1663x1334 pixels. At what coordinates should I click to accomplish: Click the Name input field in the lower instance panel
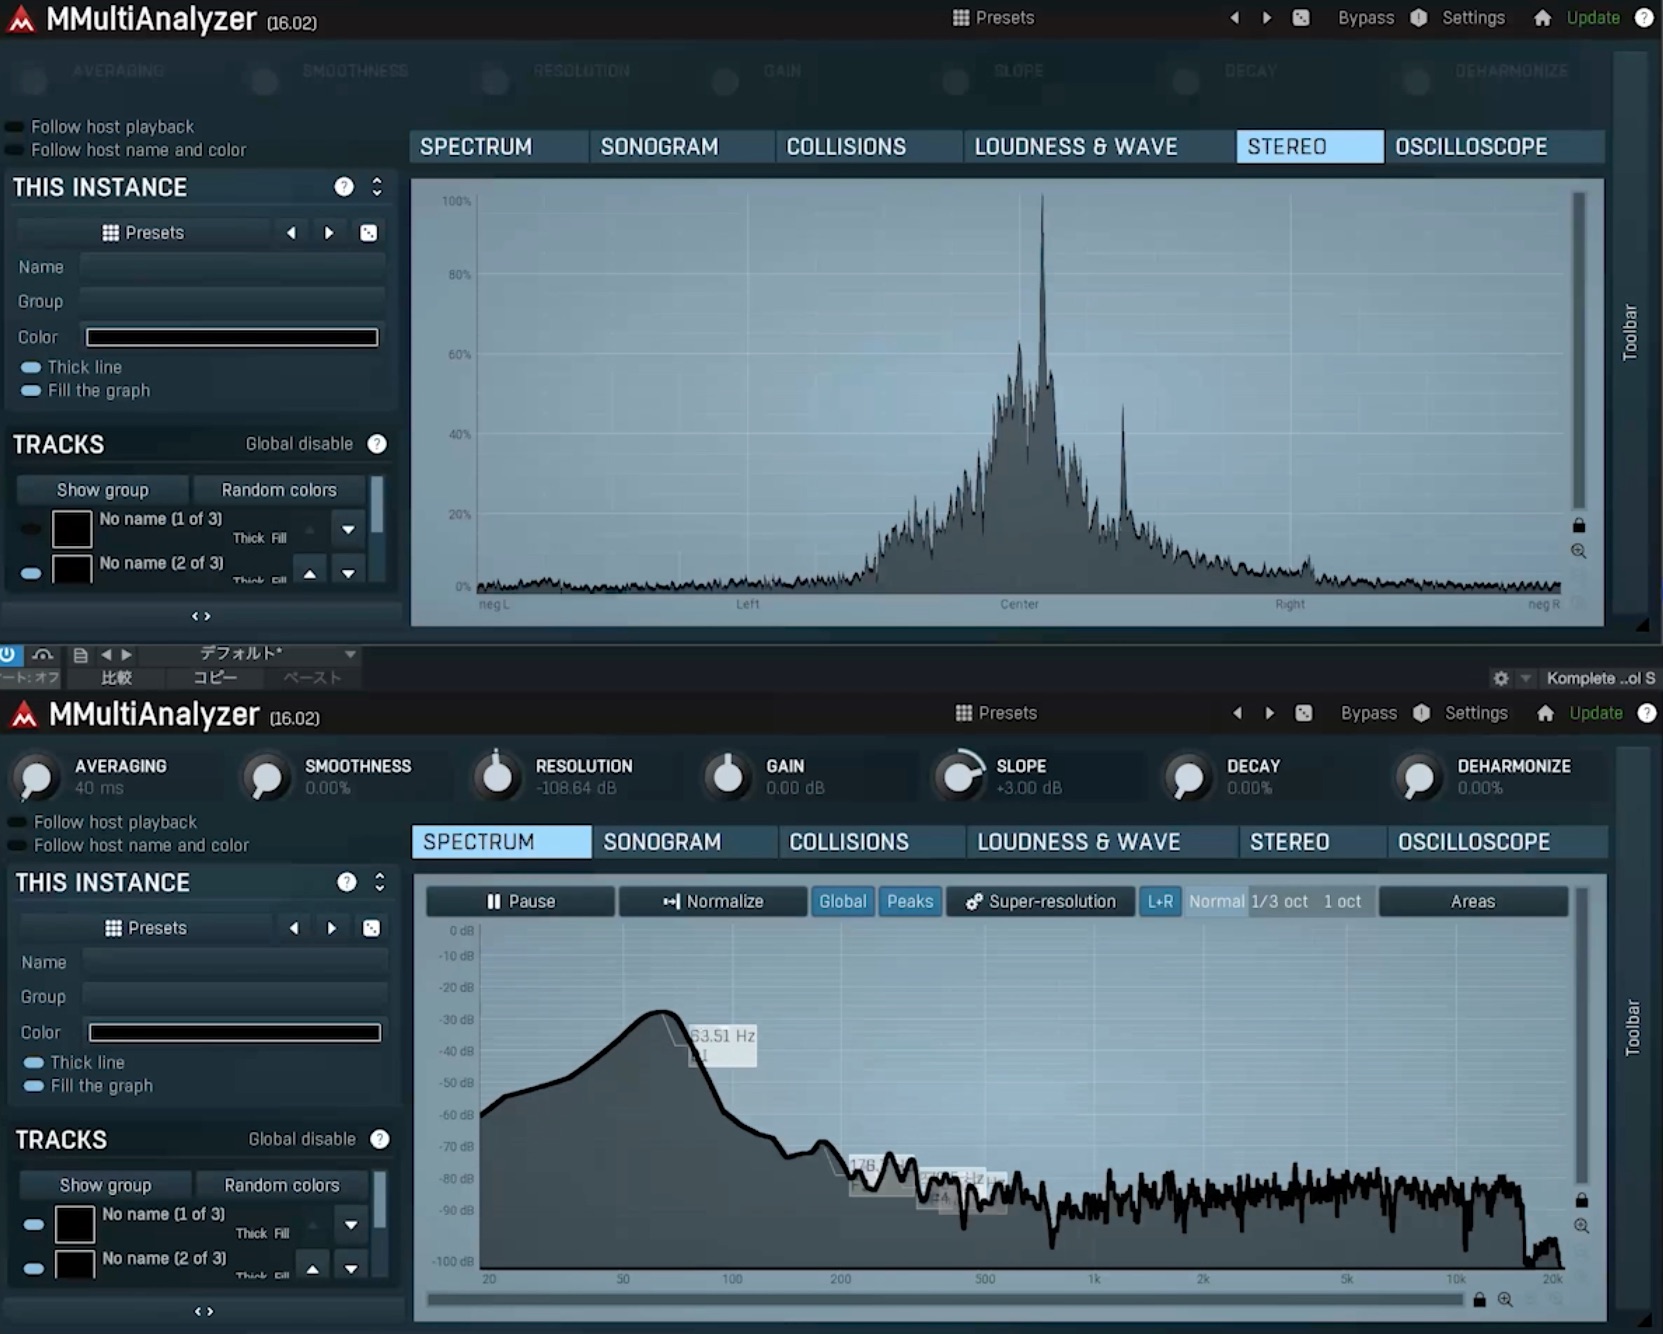click(x=236, y=962)
